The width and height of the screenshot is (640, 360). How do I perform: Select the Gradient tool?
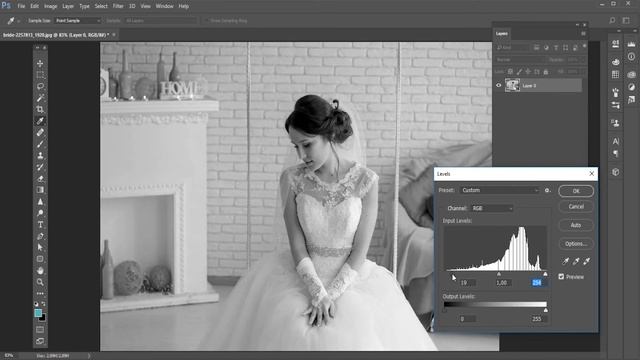tap(40, 190)
